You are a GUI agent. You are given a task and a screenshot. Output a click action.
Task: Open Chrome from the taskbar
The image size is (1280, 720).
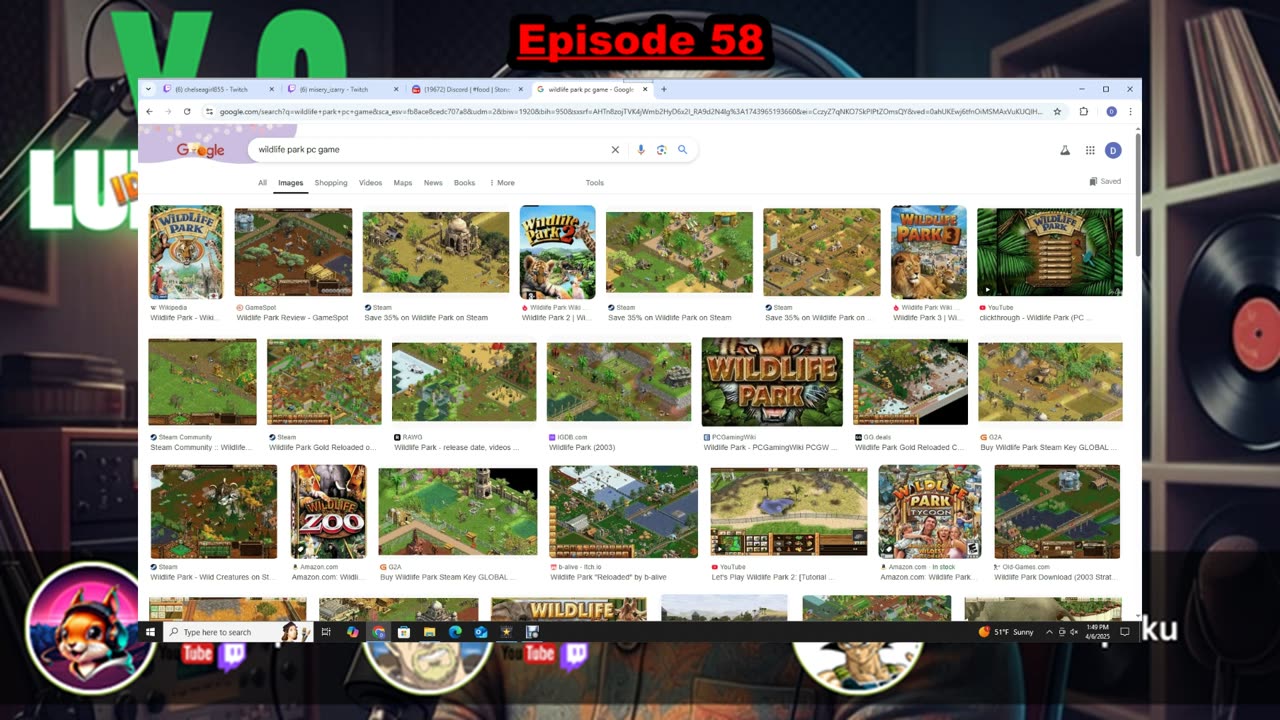pyautogui.click(x=378, y=632)
